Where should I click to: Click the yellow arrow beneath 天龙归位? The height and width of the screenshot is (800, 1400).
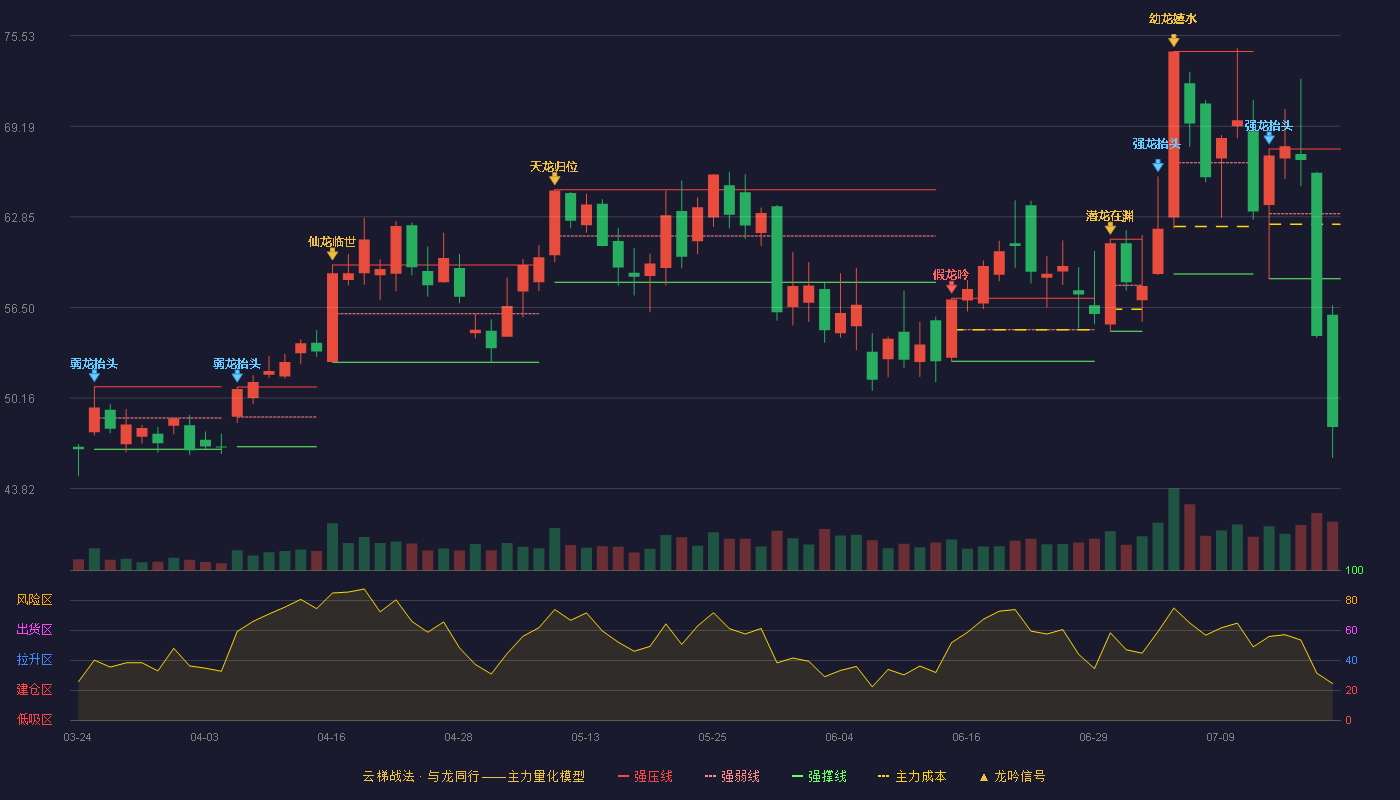[x=554, y=179]
